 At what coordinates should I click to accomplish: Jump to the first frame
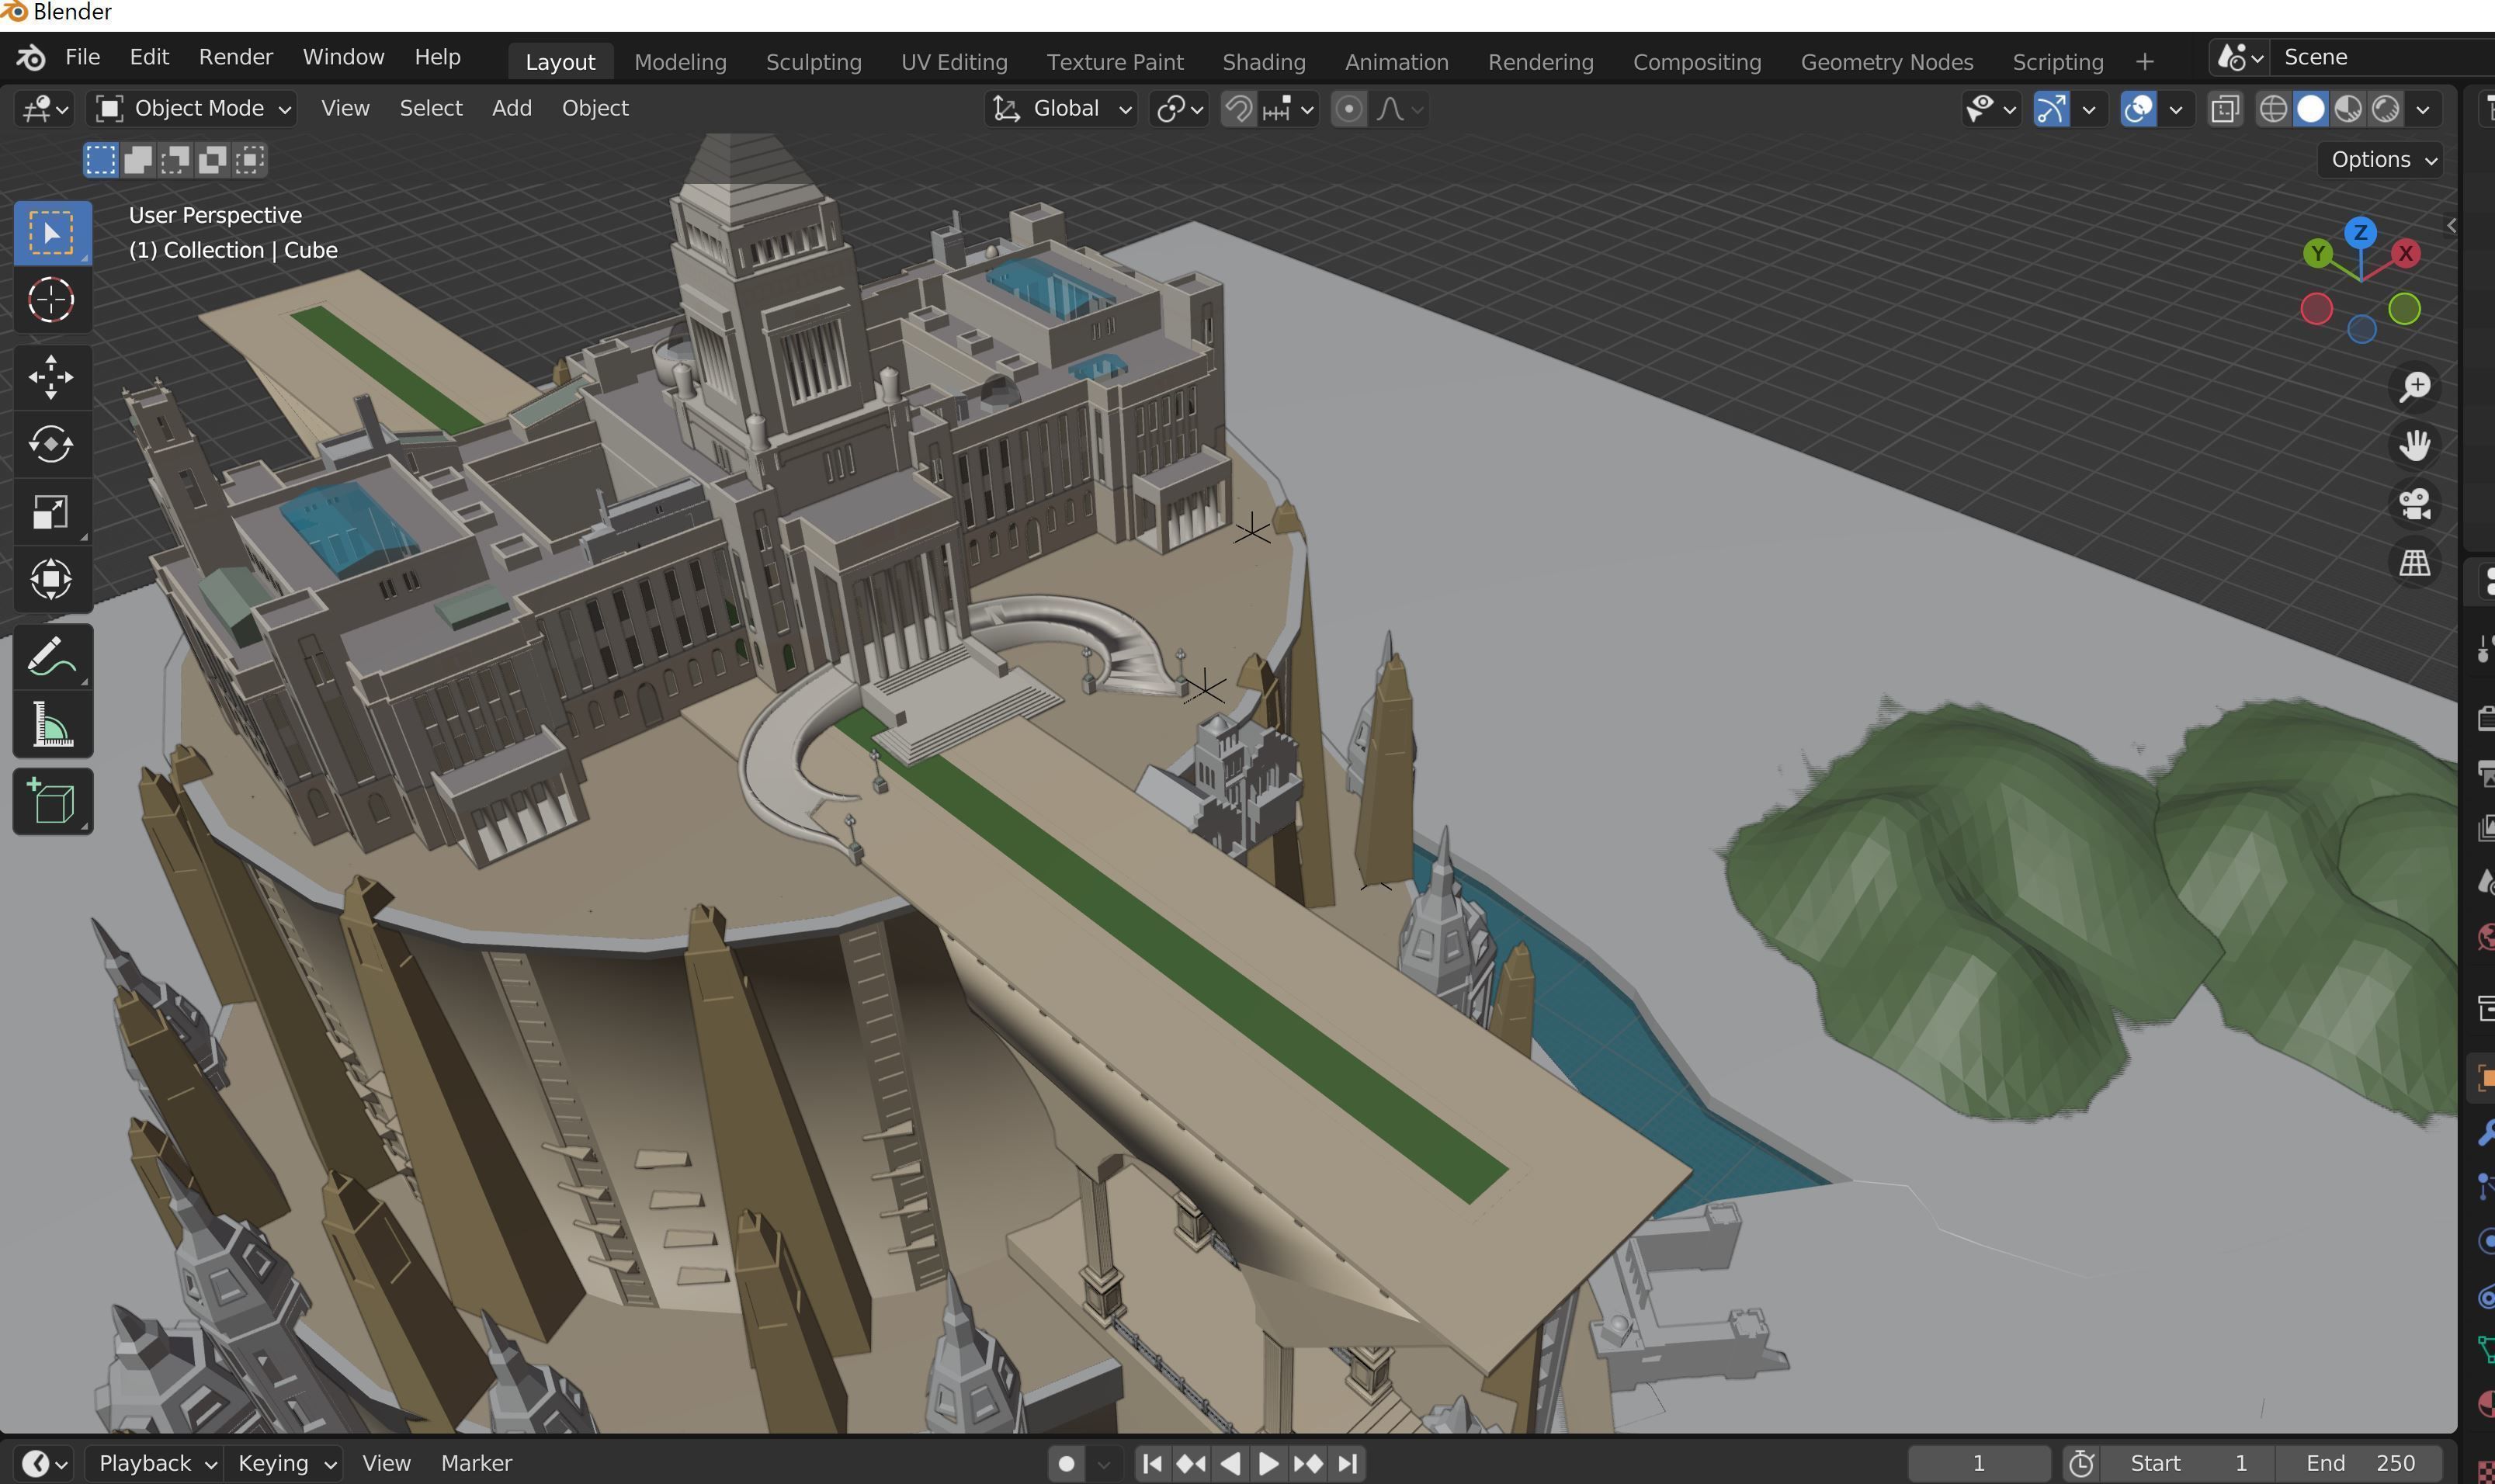coord(1152,1464)
